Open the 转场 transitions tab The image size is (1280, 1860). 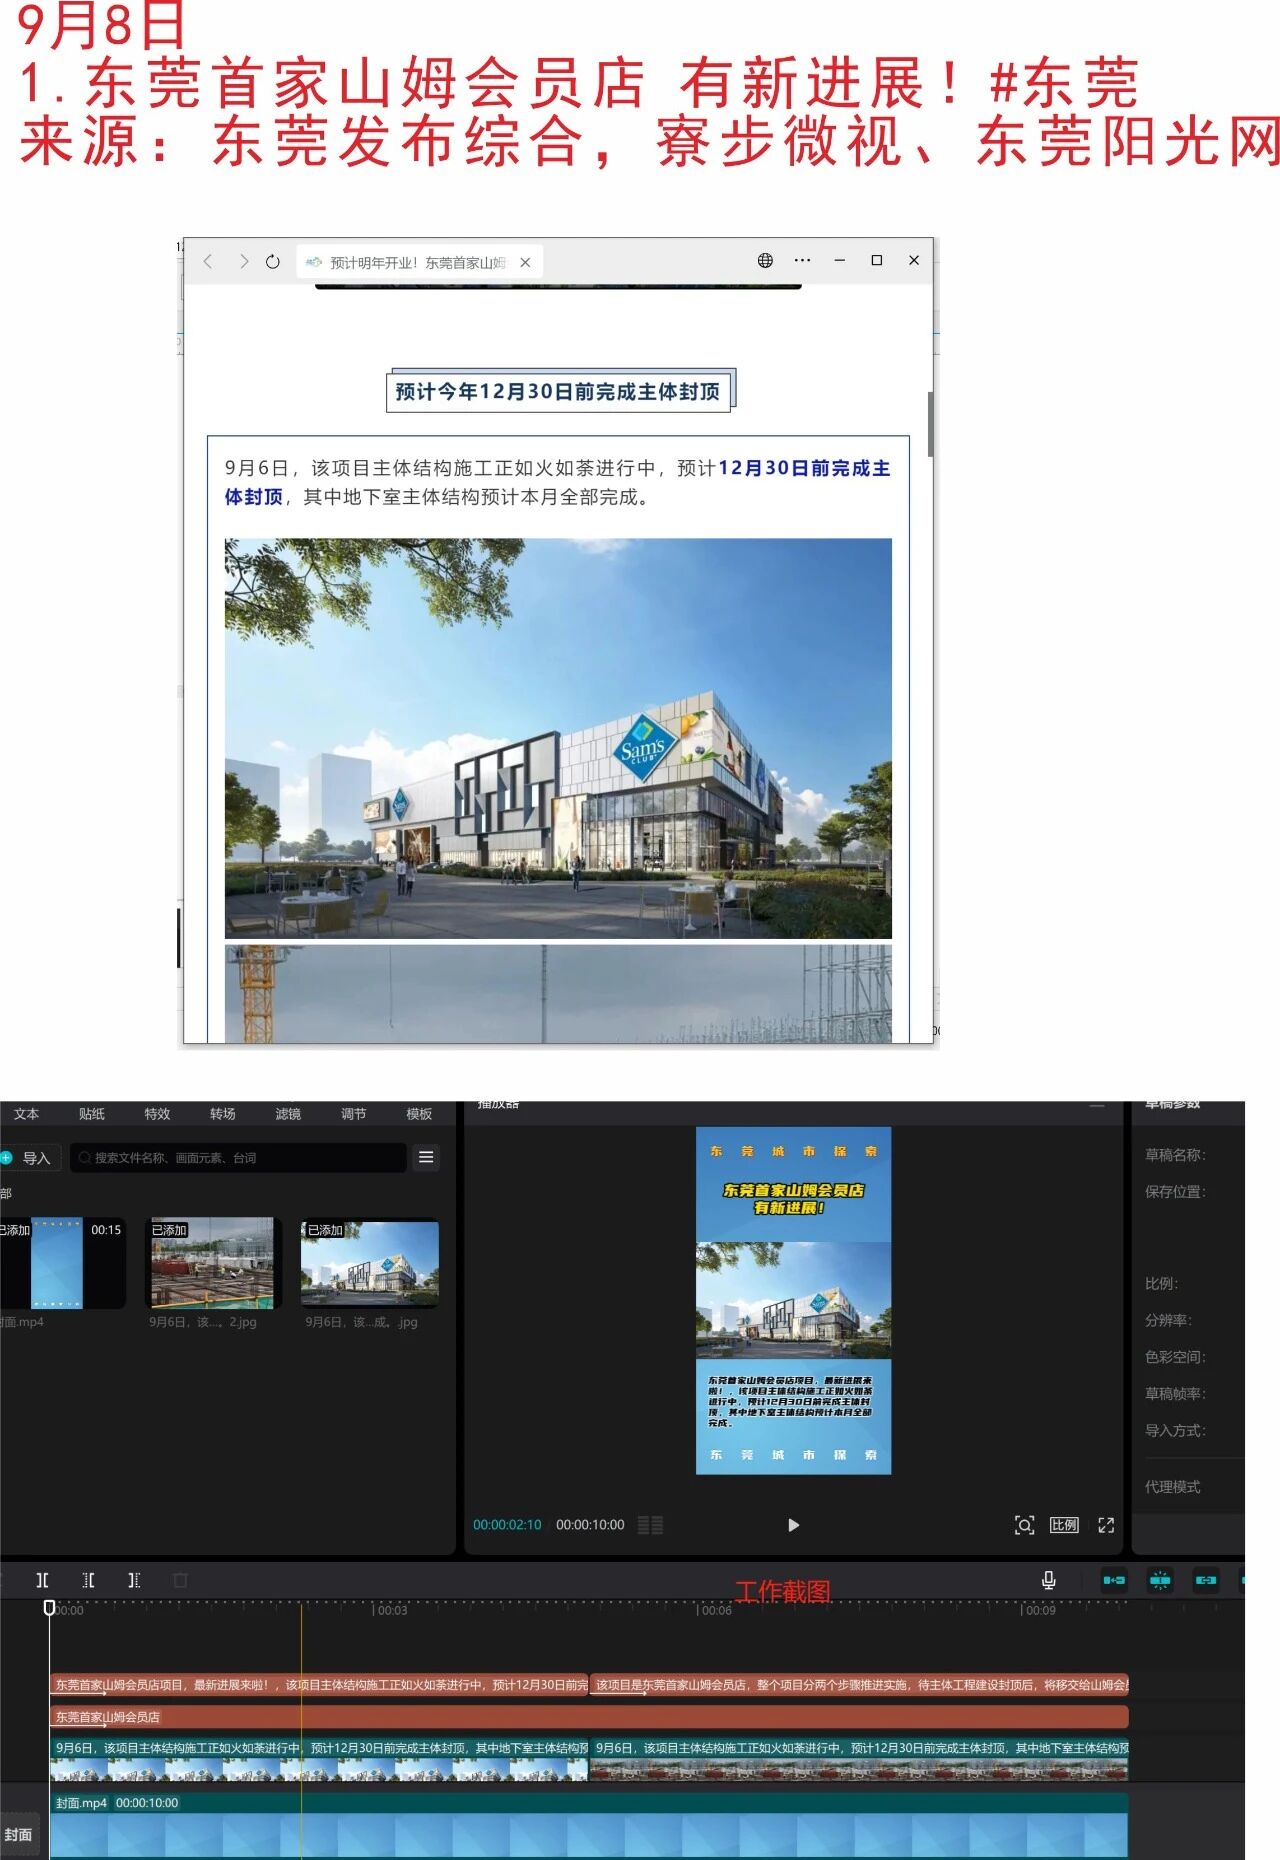(223, 1114)
